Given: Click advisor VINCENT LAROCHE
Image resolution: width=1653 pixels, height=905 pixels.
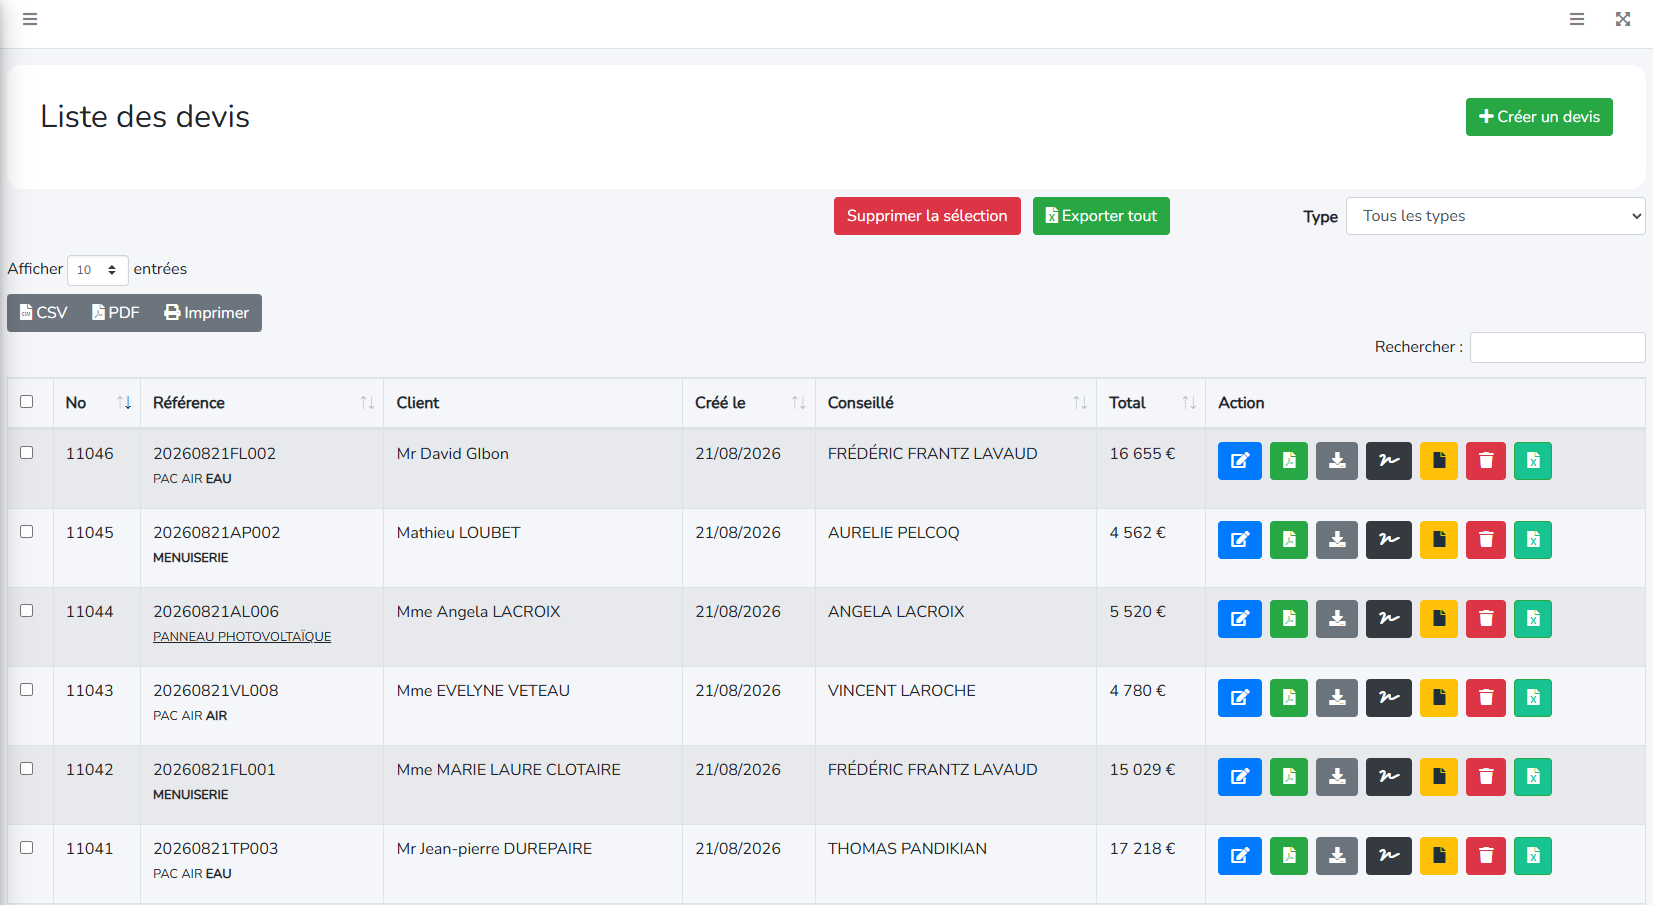Looking at the screenshot, I should pos(901,691).
